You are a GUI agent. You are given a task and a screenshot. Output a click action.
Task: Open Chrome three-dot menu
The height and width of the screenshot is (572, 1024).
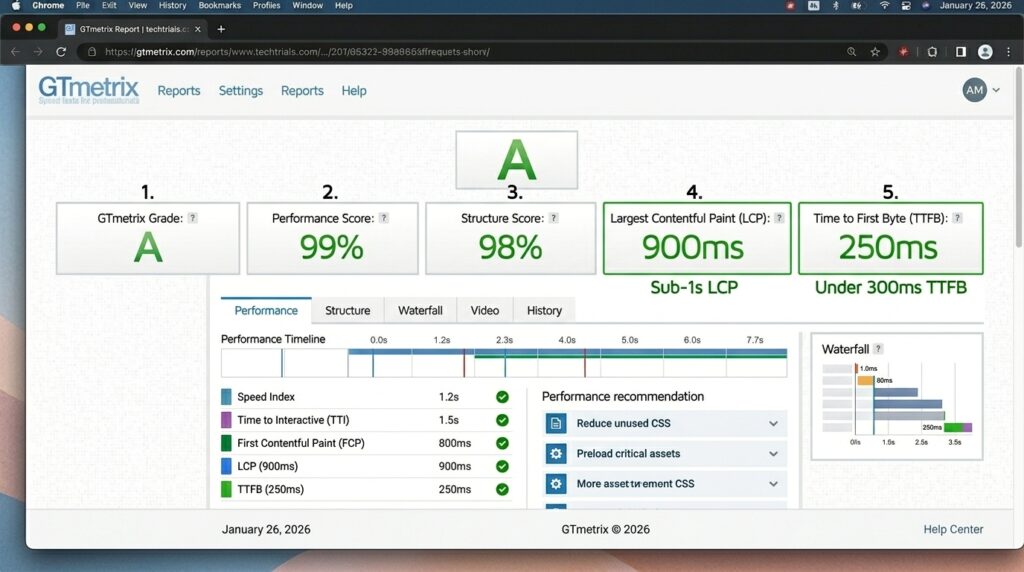pos(1008,52)
